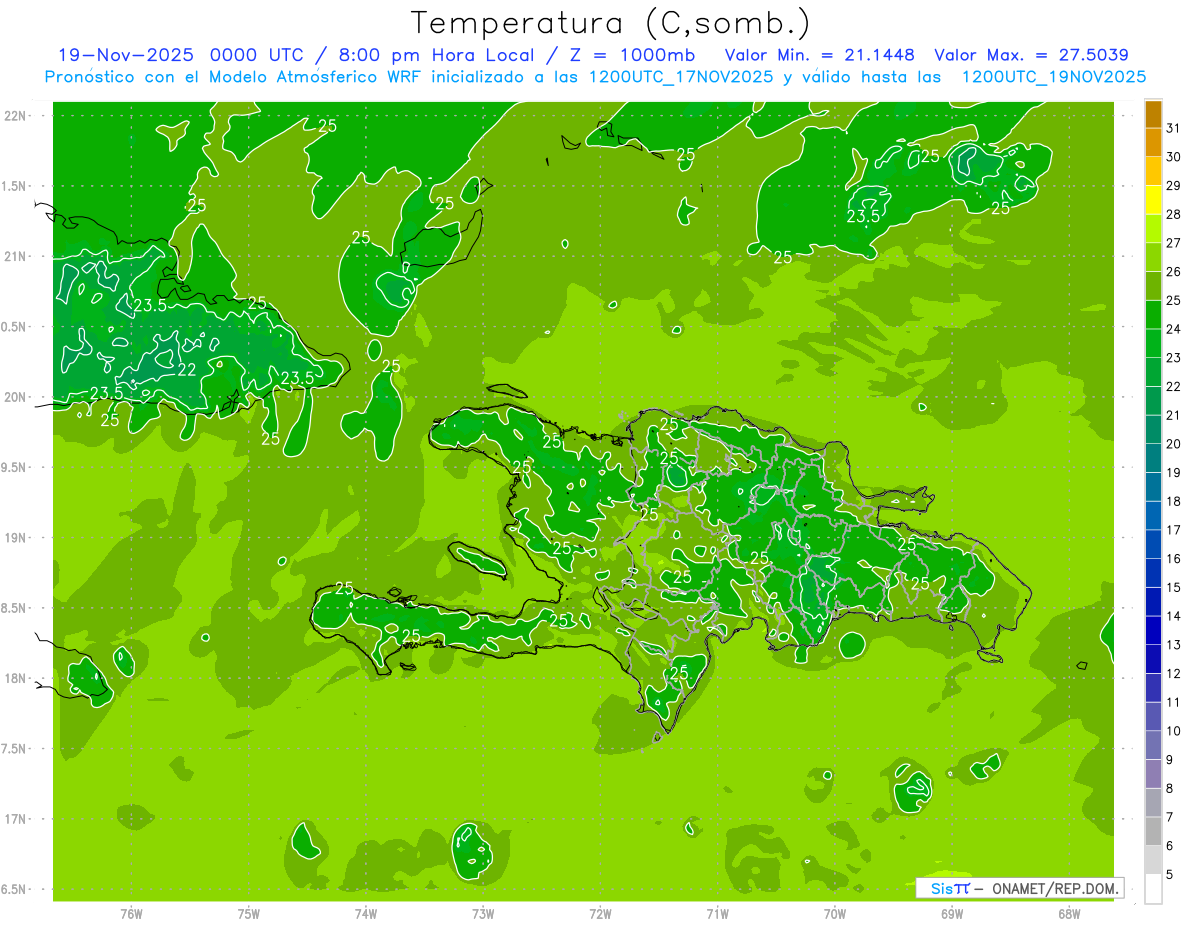Click the "1.5N" latitude axis label
The image size is (1200, 927).
14,186
